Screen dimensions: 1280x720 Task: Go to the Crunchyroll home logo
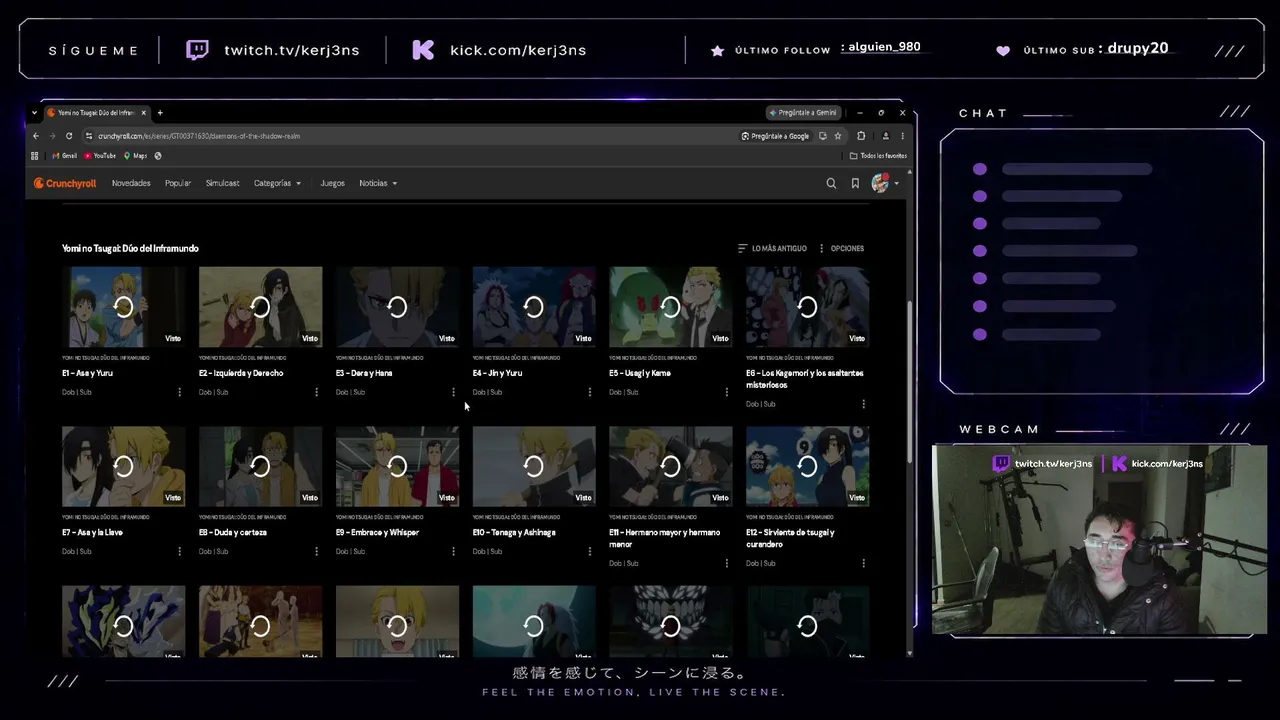[x=65, y=183]
